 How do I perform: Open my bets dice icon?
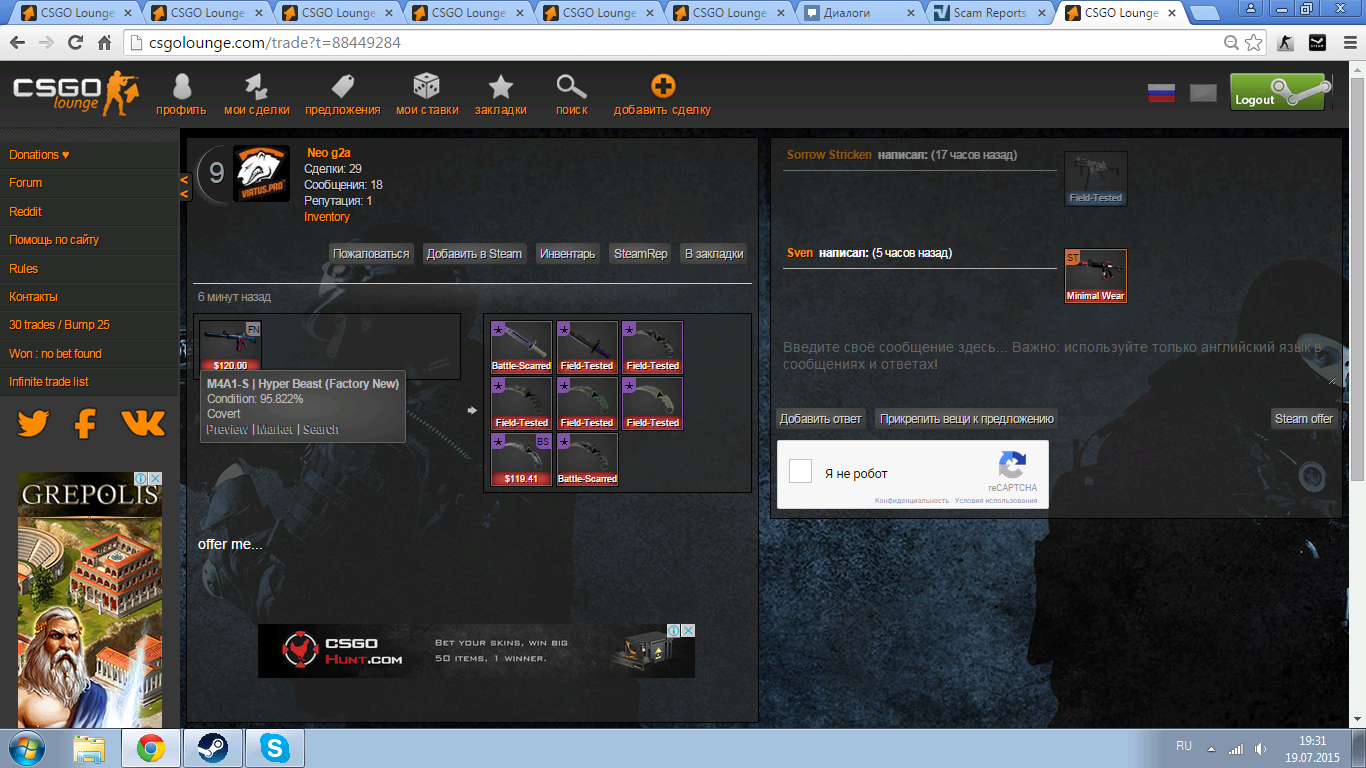tap(427, 88)
